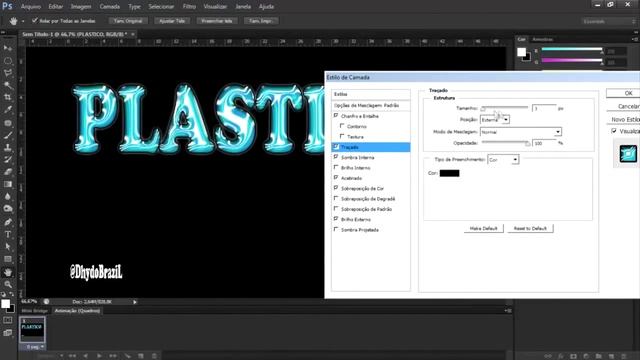
Task: Click the Opacidade slider
Action: point(505,143)
